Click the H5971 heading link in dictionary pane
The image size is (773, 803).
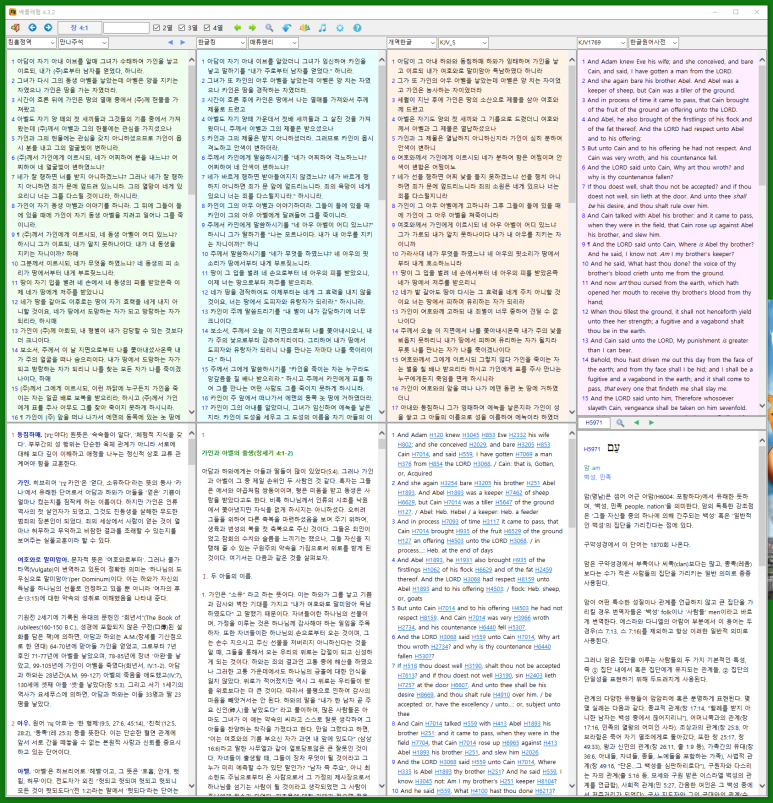pos(592,449)
